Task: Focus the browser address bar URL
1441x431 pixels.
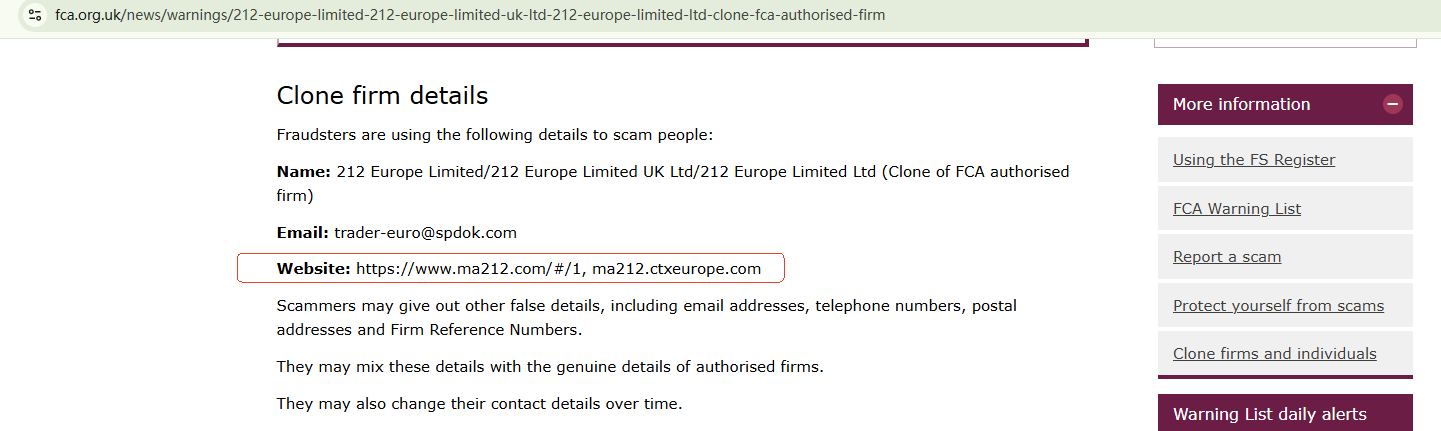Action: click(x=470, y=15)
